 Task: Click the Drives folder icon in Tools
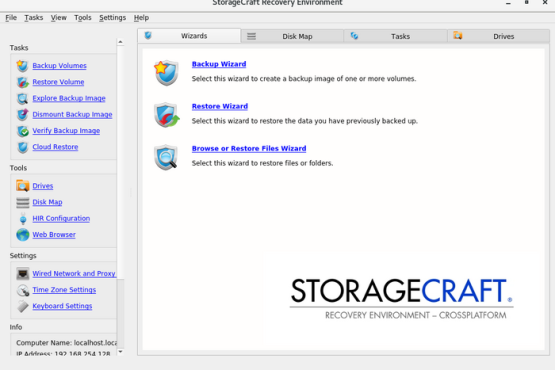(x=22, y=186)
